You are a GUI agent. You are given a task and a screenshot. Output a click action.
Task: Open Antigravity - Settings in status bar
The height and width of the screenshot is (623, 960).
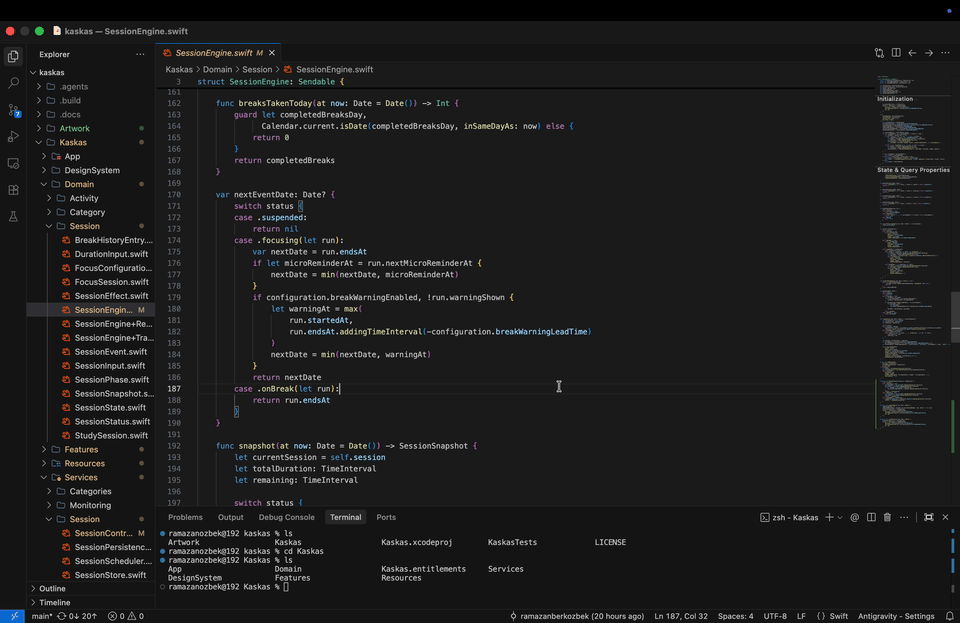click(x=896, y=616)
